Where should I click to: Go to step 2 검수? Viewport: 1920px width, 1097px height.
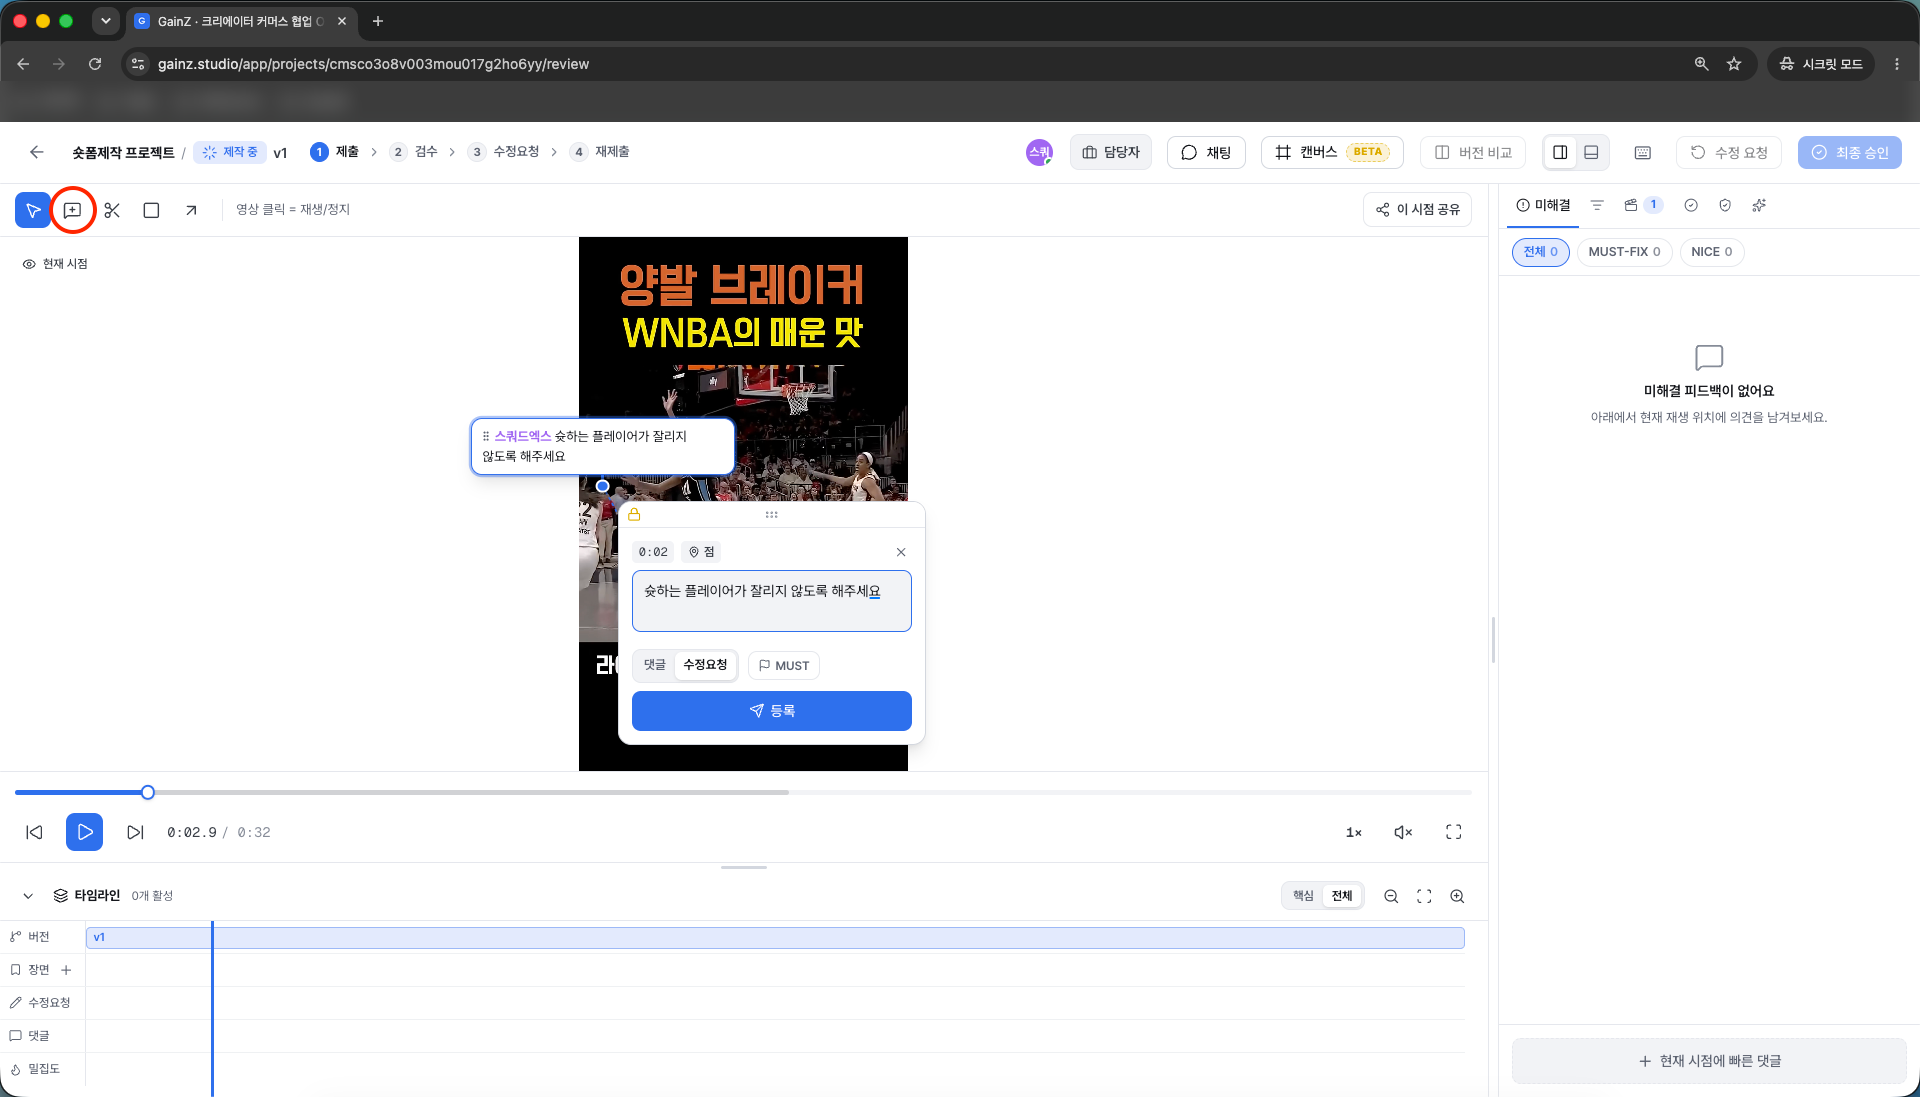pyautogui.click(x=414, y=152)
